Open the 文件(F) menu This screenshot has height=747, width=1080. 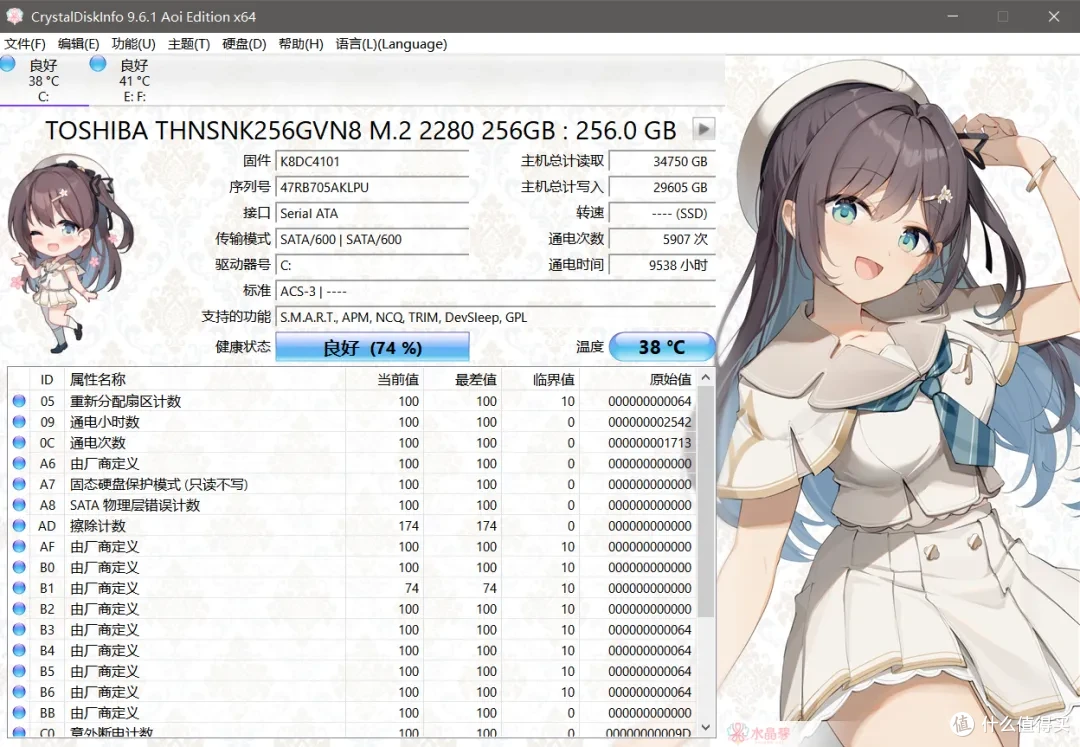click(x=25, y=44)
